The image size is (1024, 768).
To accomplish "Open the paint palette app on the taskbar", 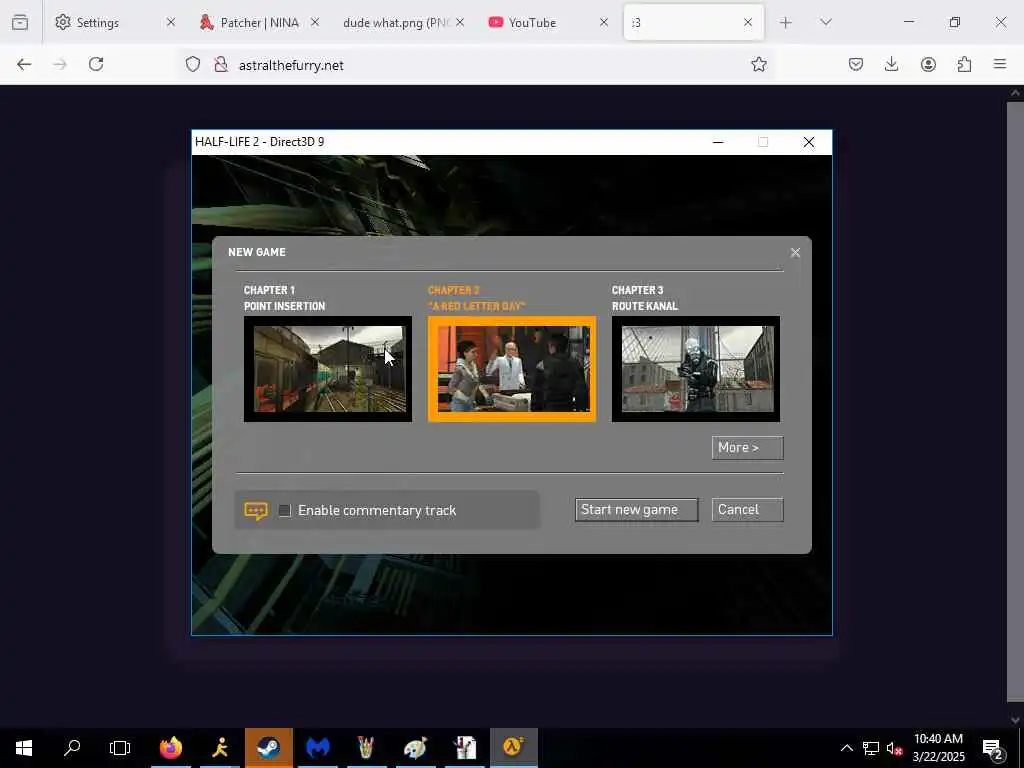I will tap(415, 747).
